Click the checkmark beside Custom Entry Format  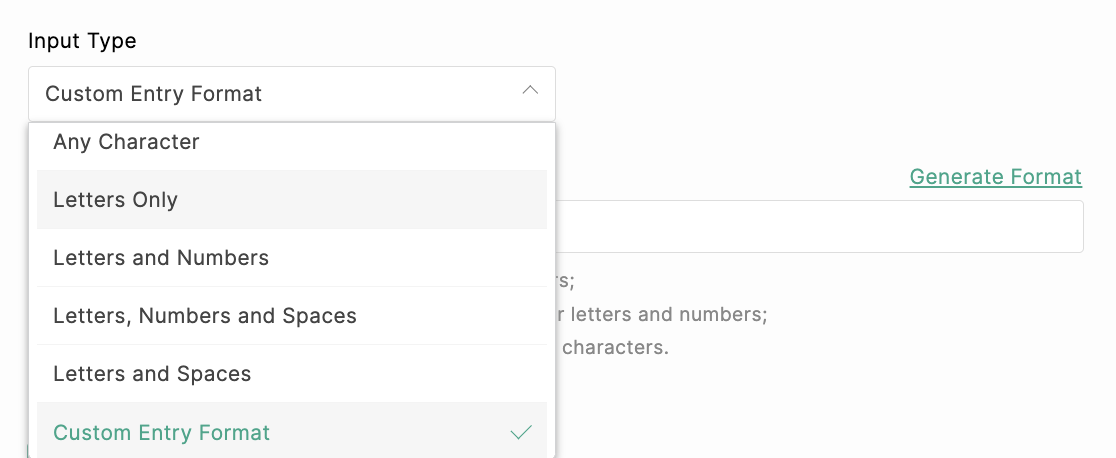point(520,433)
